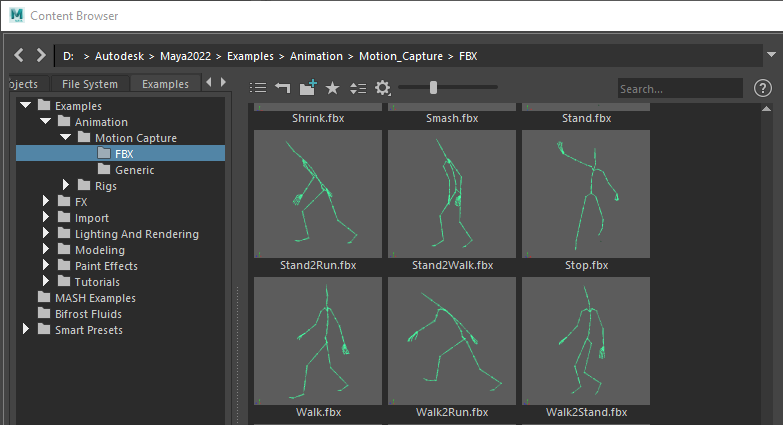Select the Walk.fbx thumbnail

tap(318, 341)
